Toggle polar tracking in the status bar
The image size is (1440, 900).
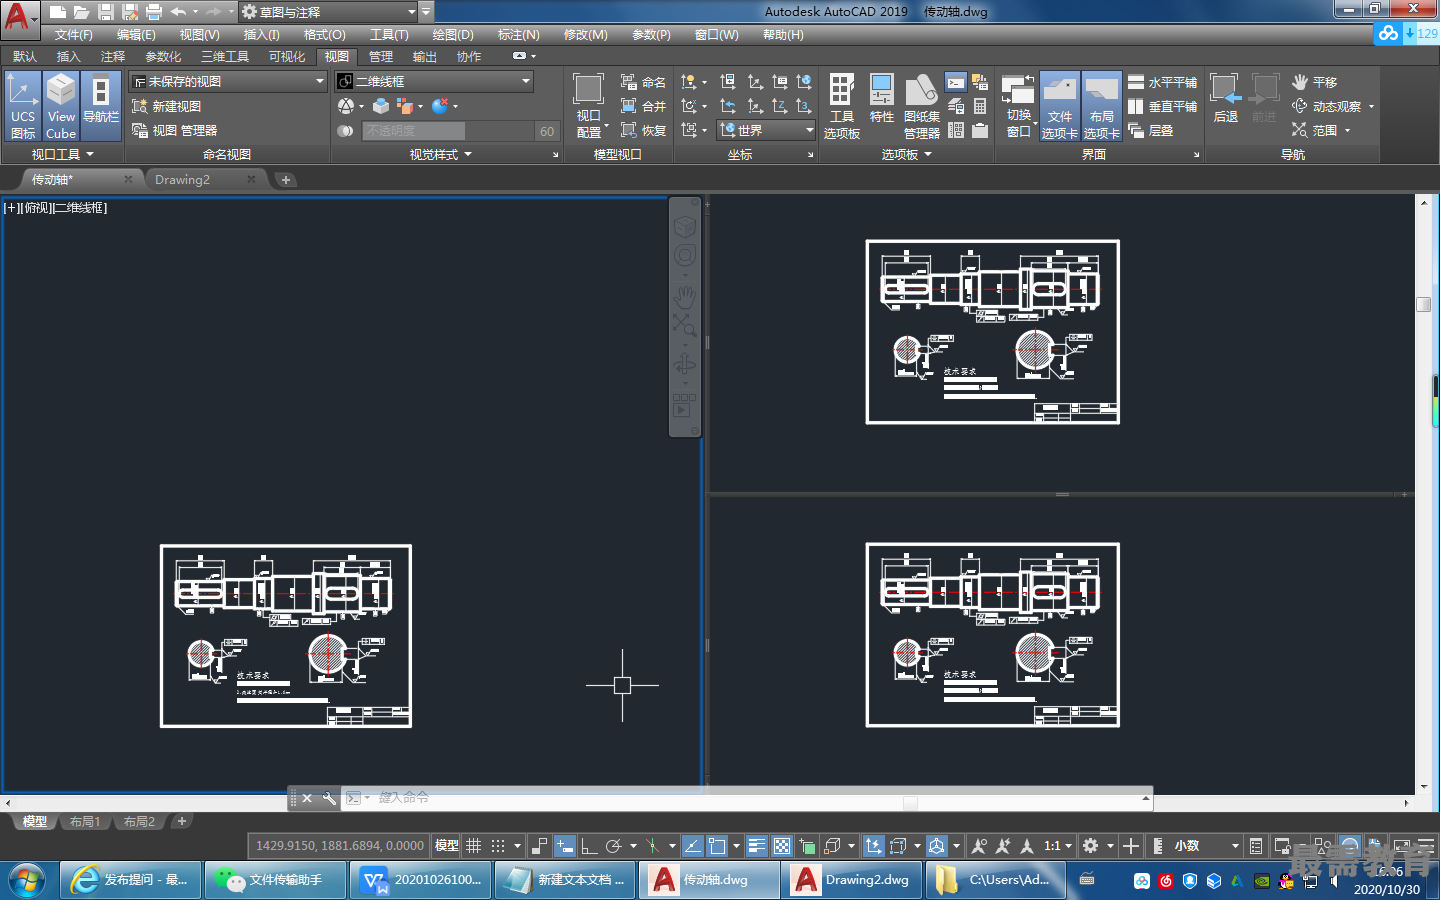[x=613, y=845]
